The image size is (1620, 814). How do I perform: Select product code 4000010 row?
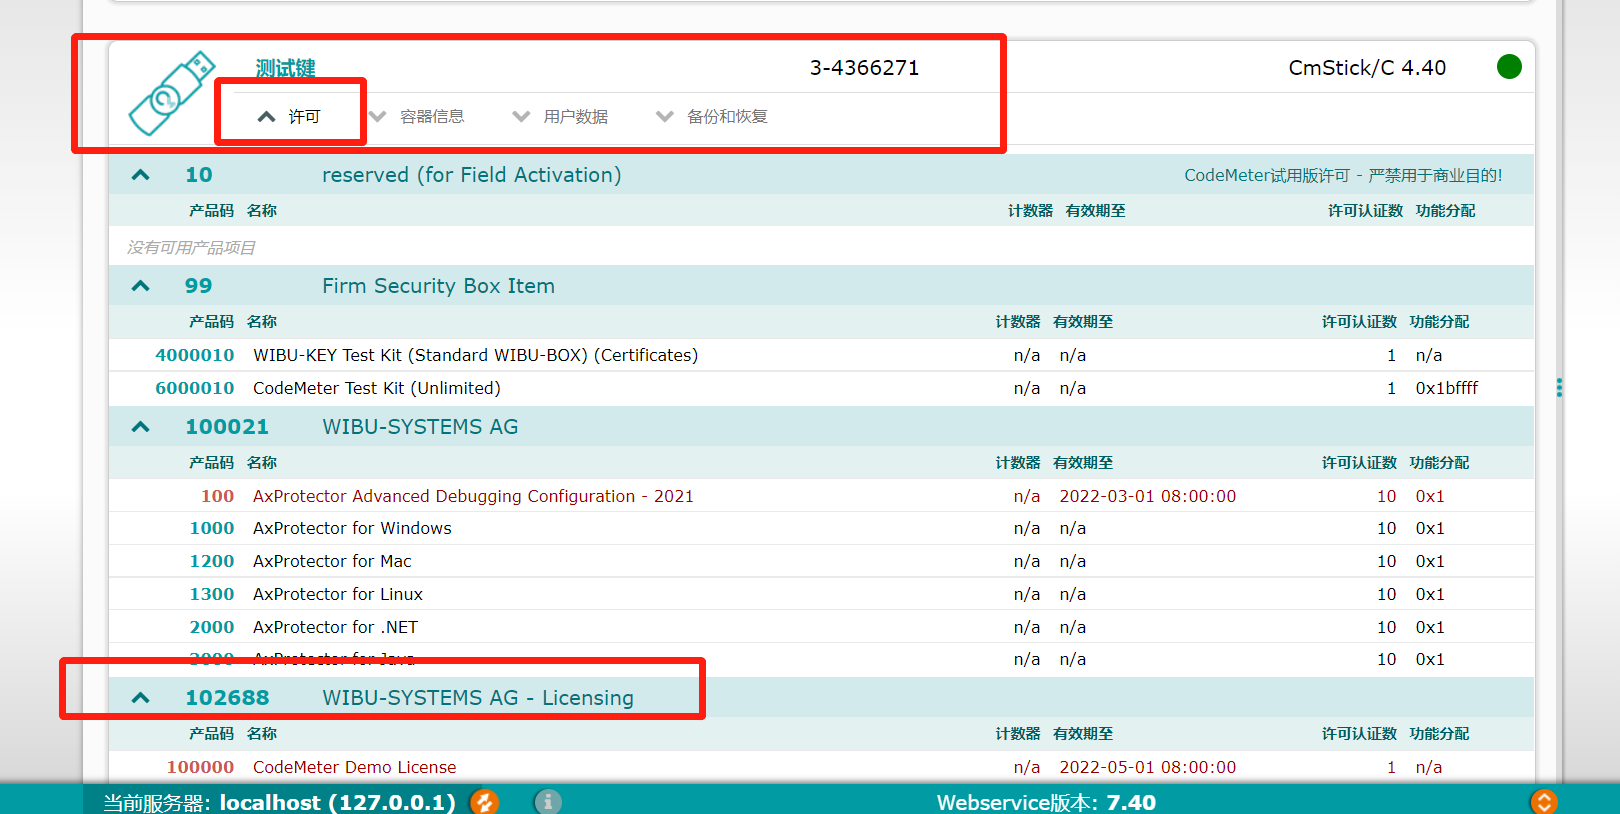[820, 355]
